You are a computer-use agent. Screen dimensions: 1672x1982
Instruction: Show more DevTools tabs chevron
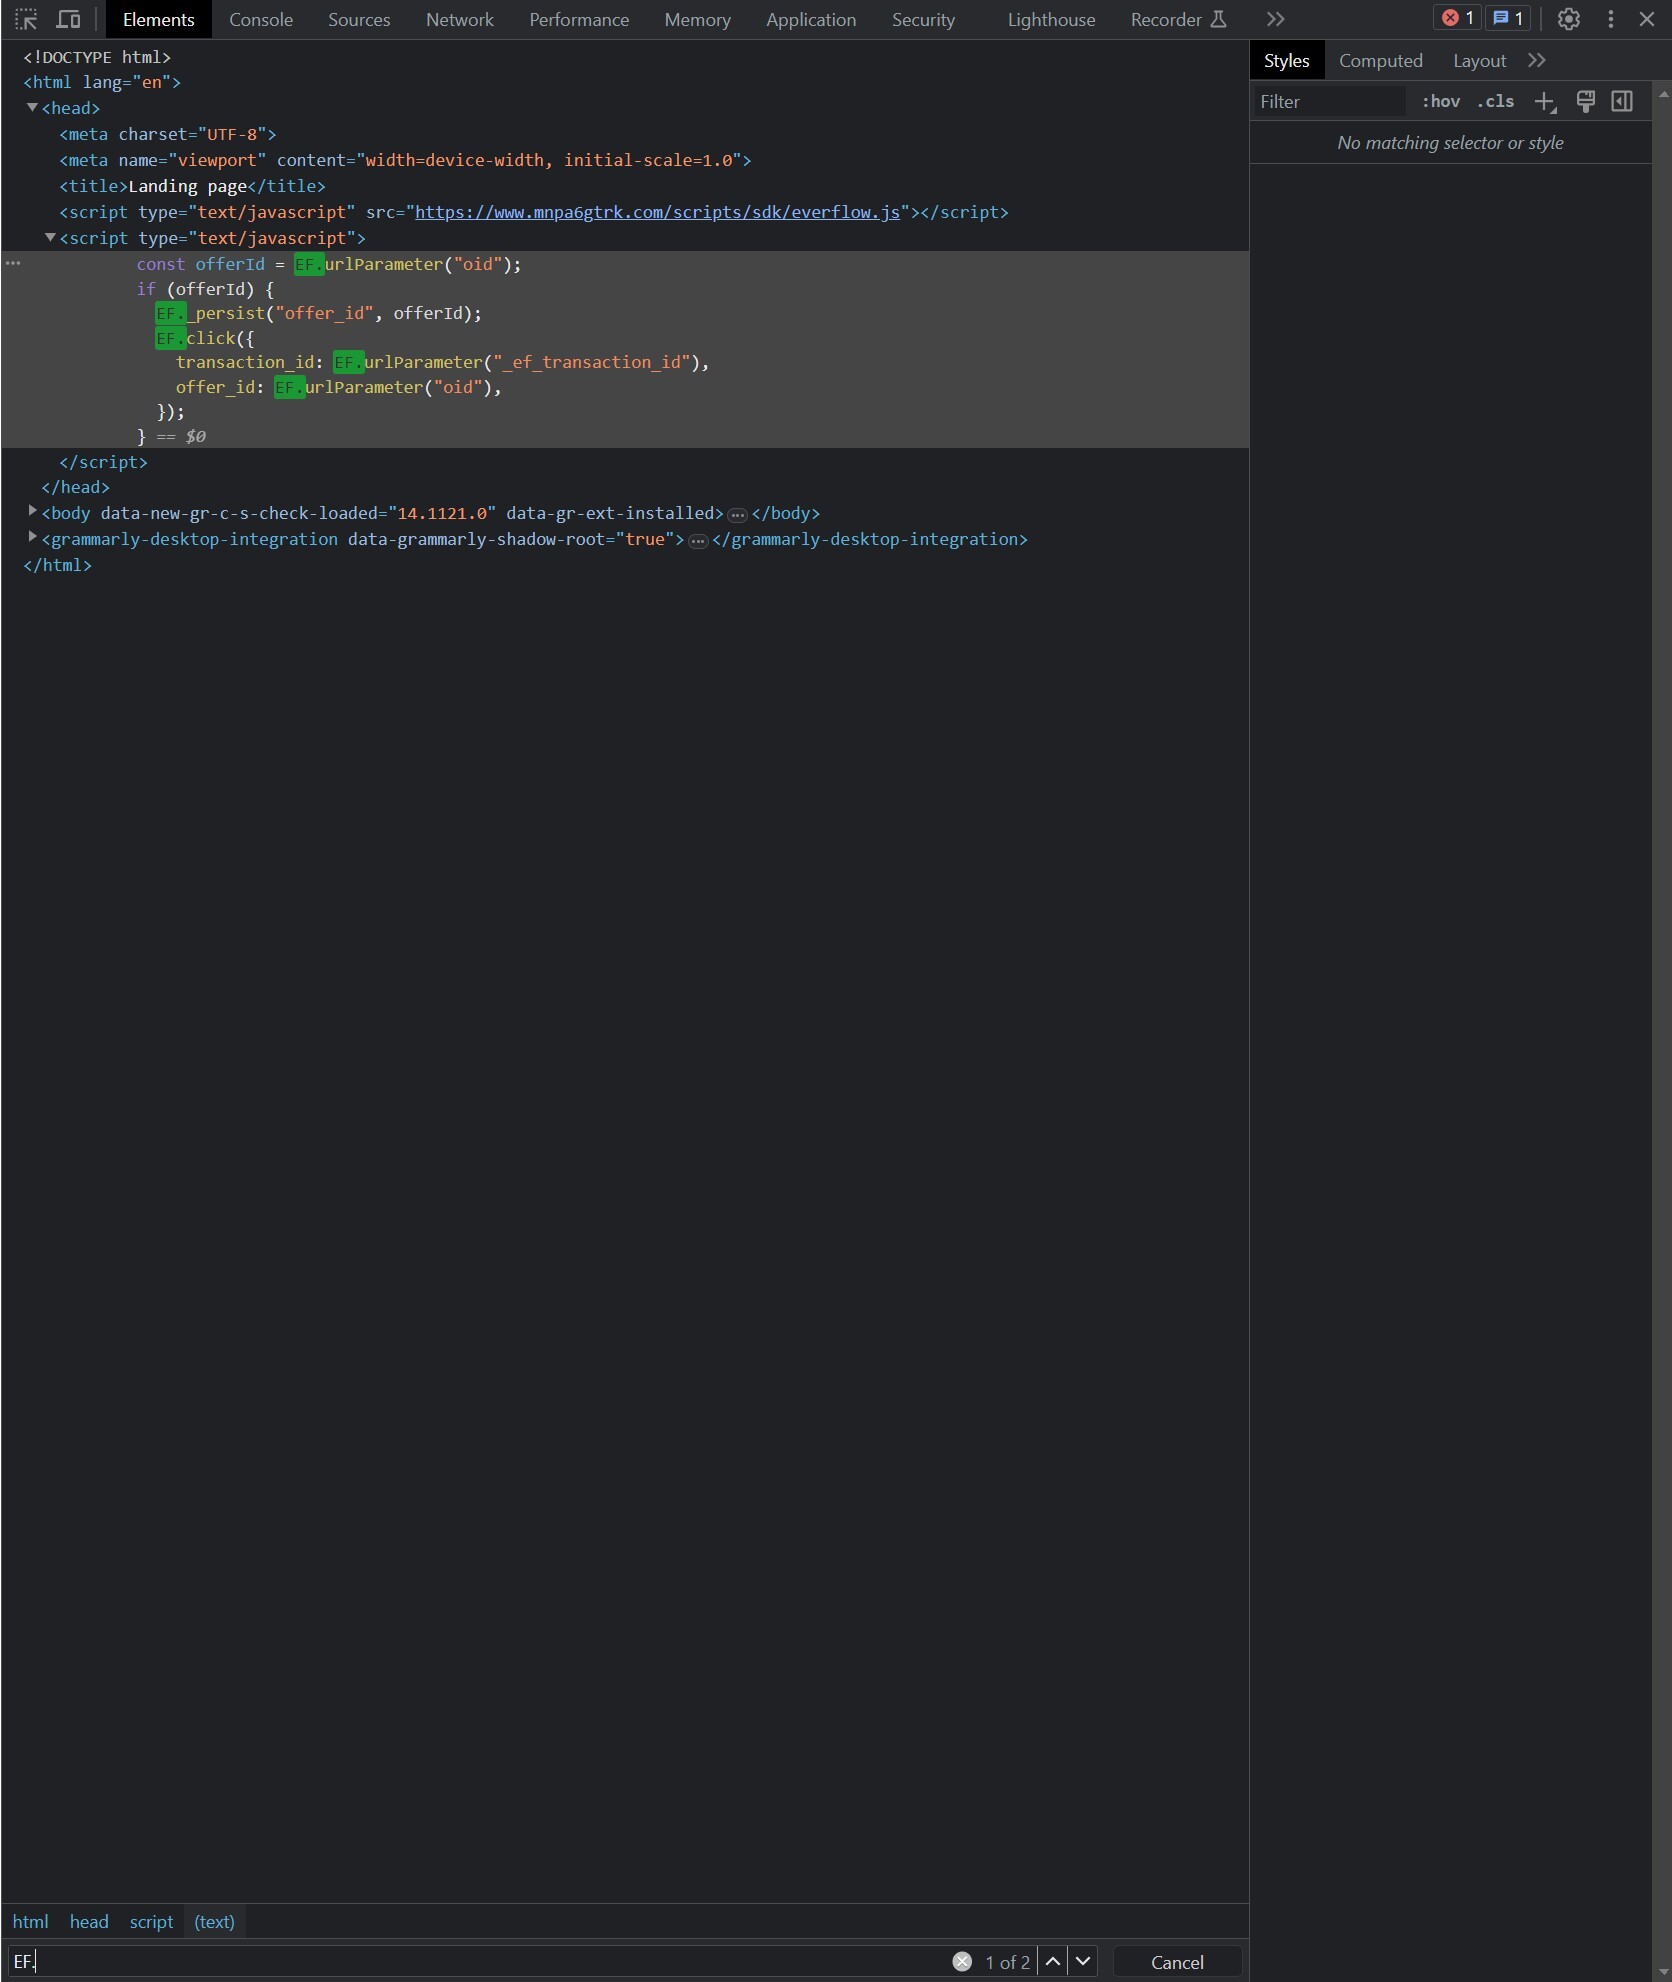pyautogui.click(x=1275, y=19)
